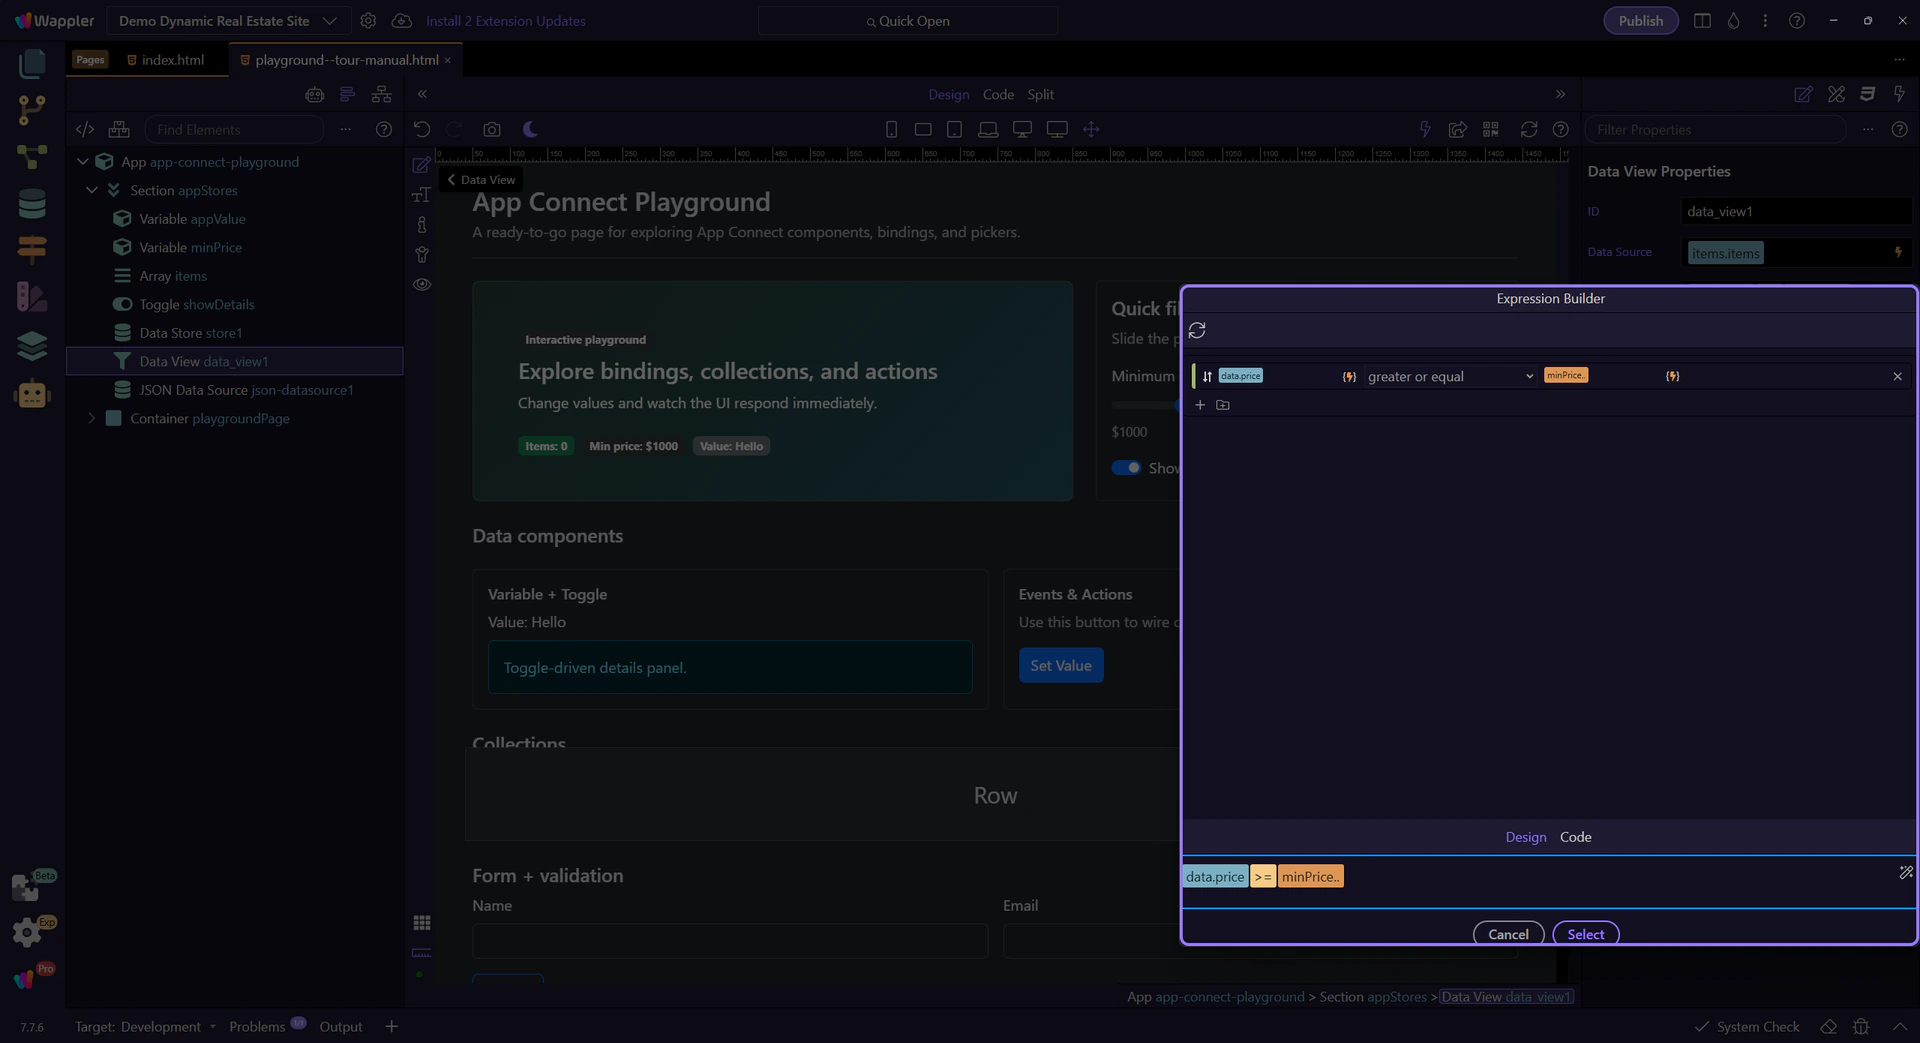The width and height of the screenshot is (1920, 1043).
Task: Click Cancel in the Expression Builder
Action: coord(1508,934)
